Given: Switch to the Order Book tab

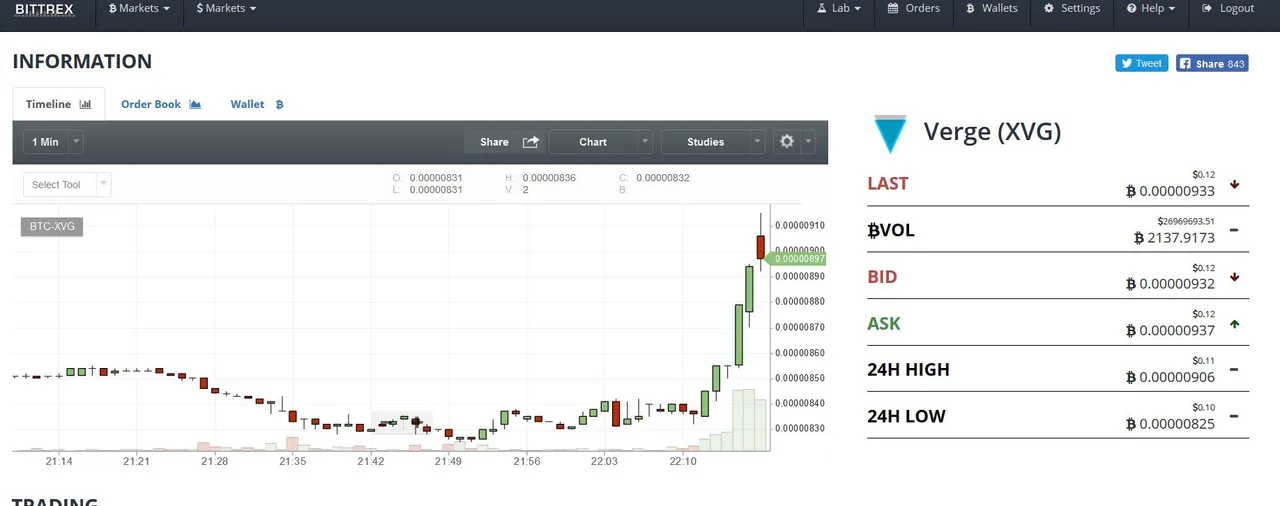Looking at the screenshot, I should (x=161, y=104).
